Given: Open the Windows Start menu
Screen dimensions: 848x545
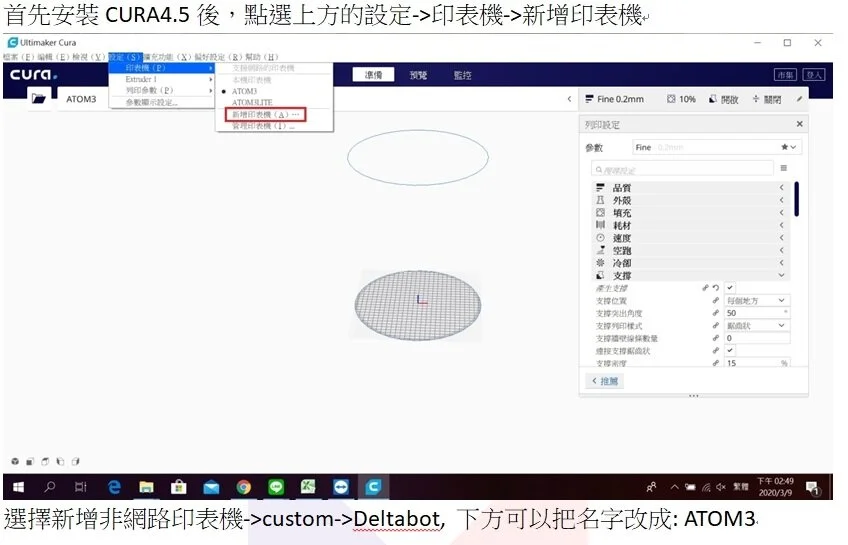Looking at the screenshot, I should [x=18, y=487].
